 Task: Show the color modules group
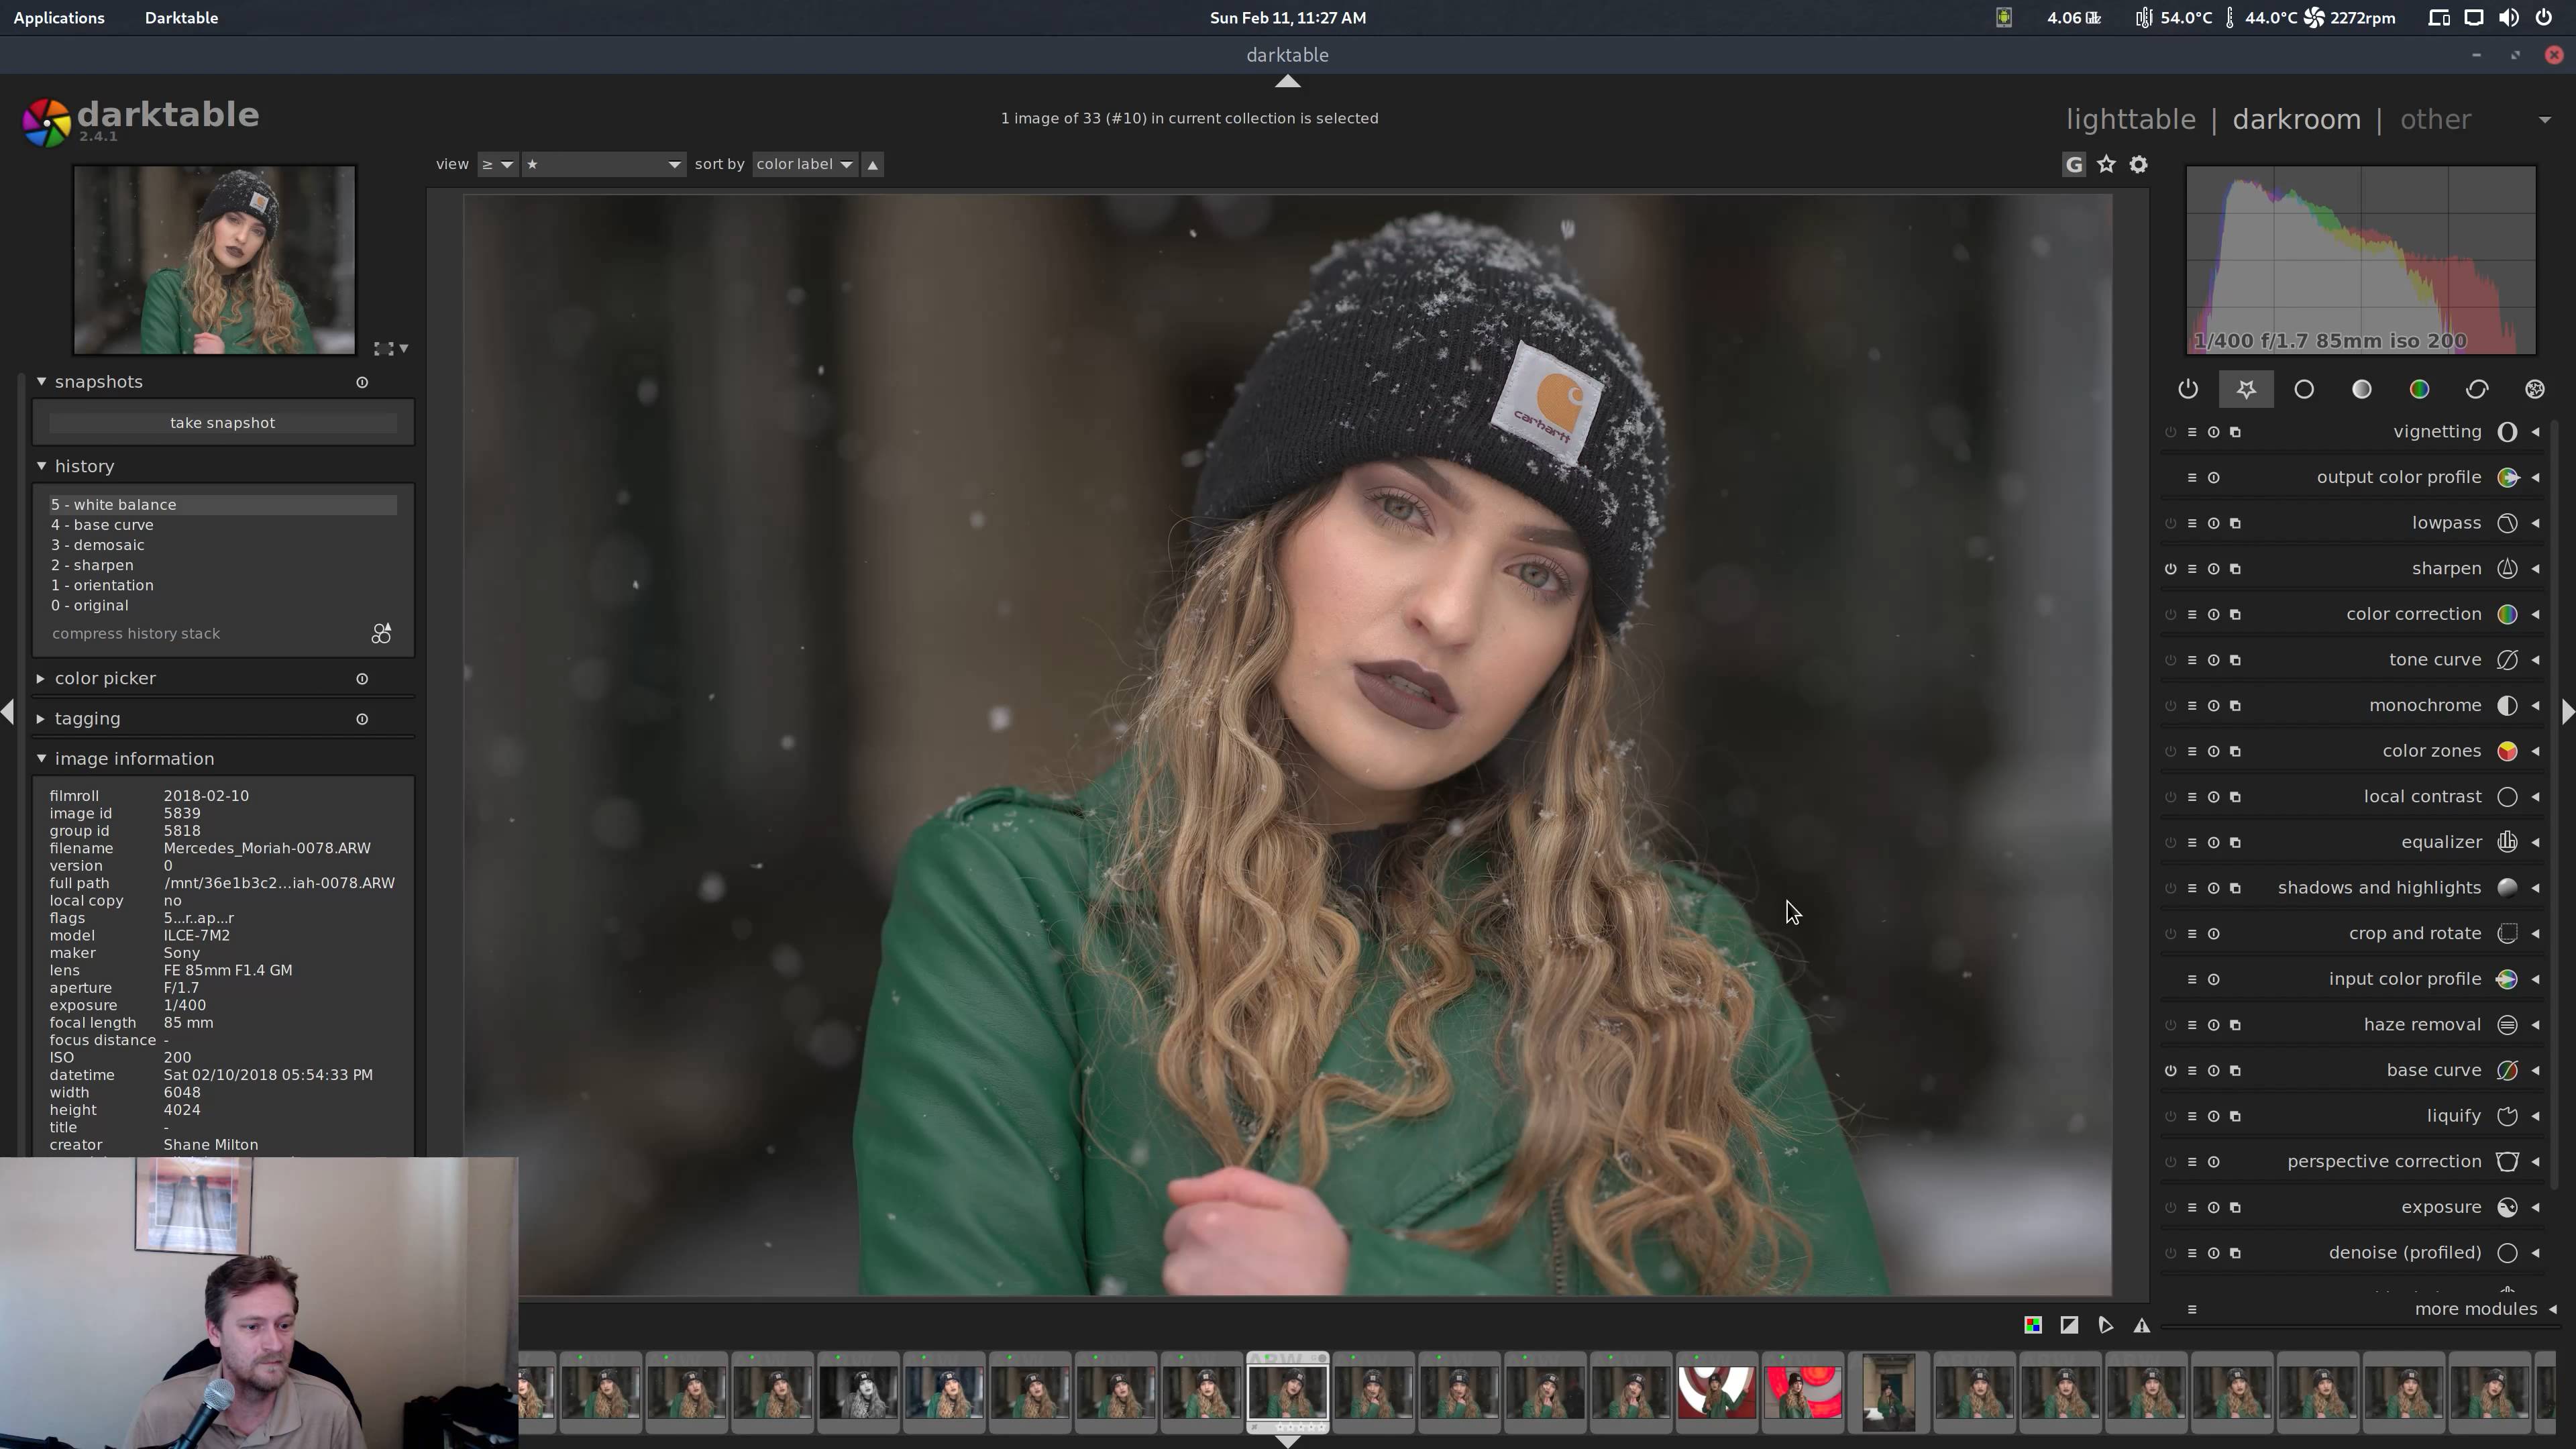2419,389
